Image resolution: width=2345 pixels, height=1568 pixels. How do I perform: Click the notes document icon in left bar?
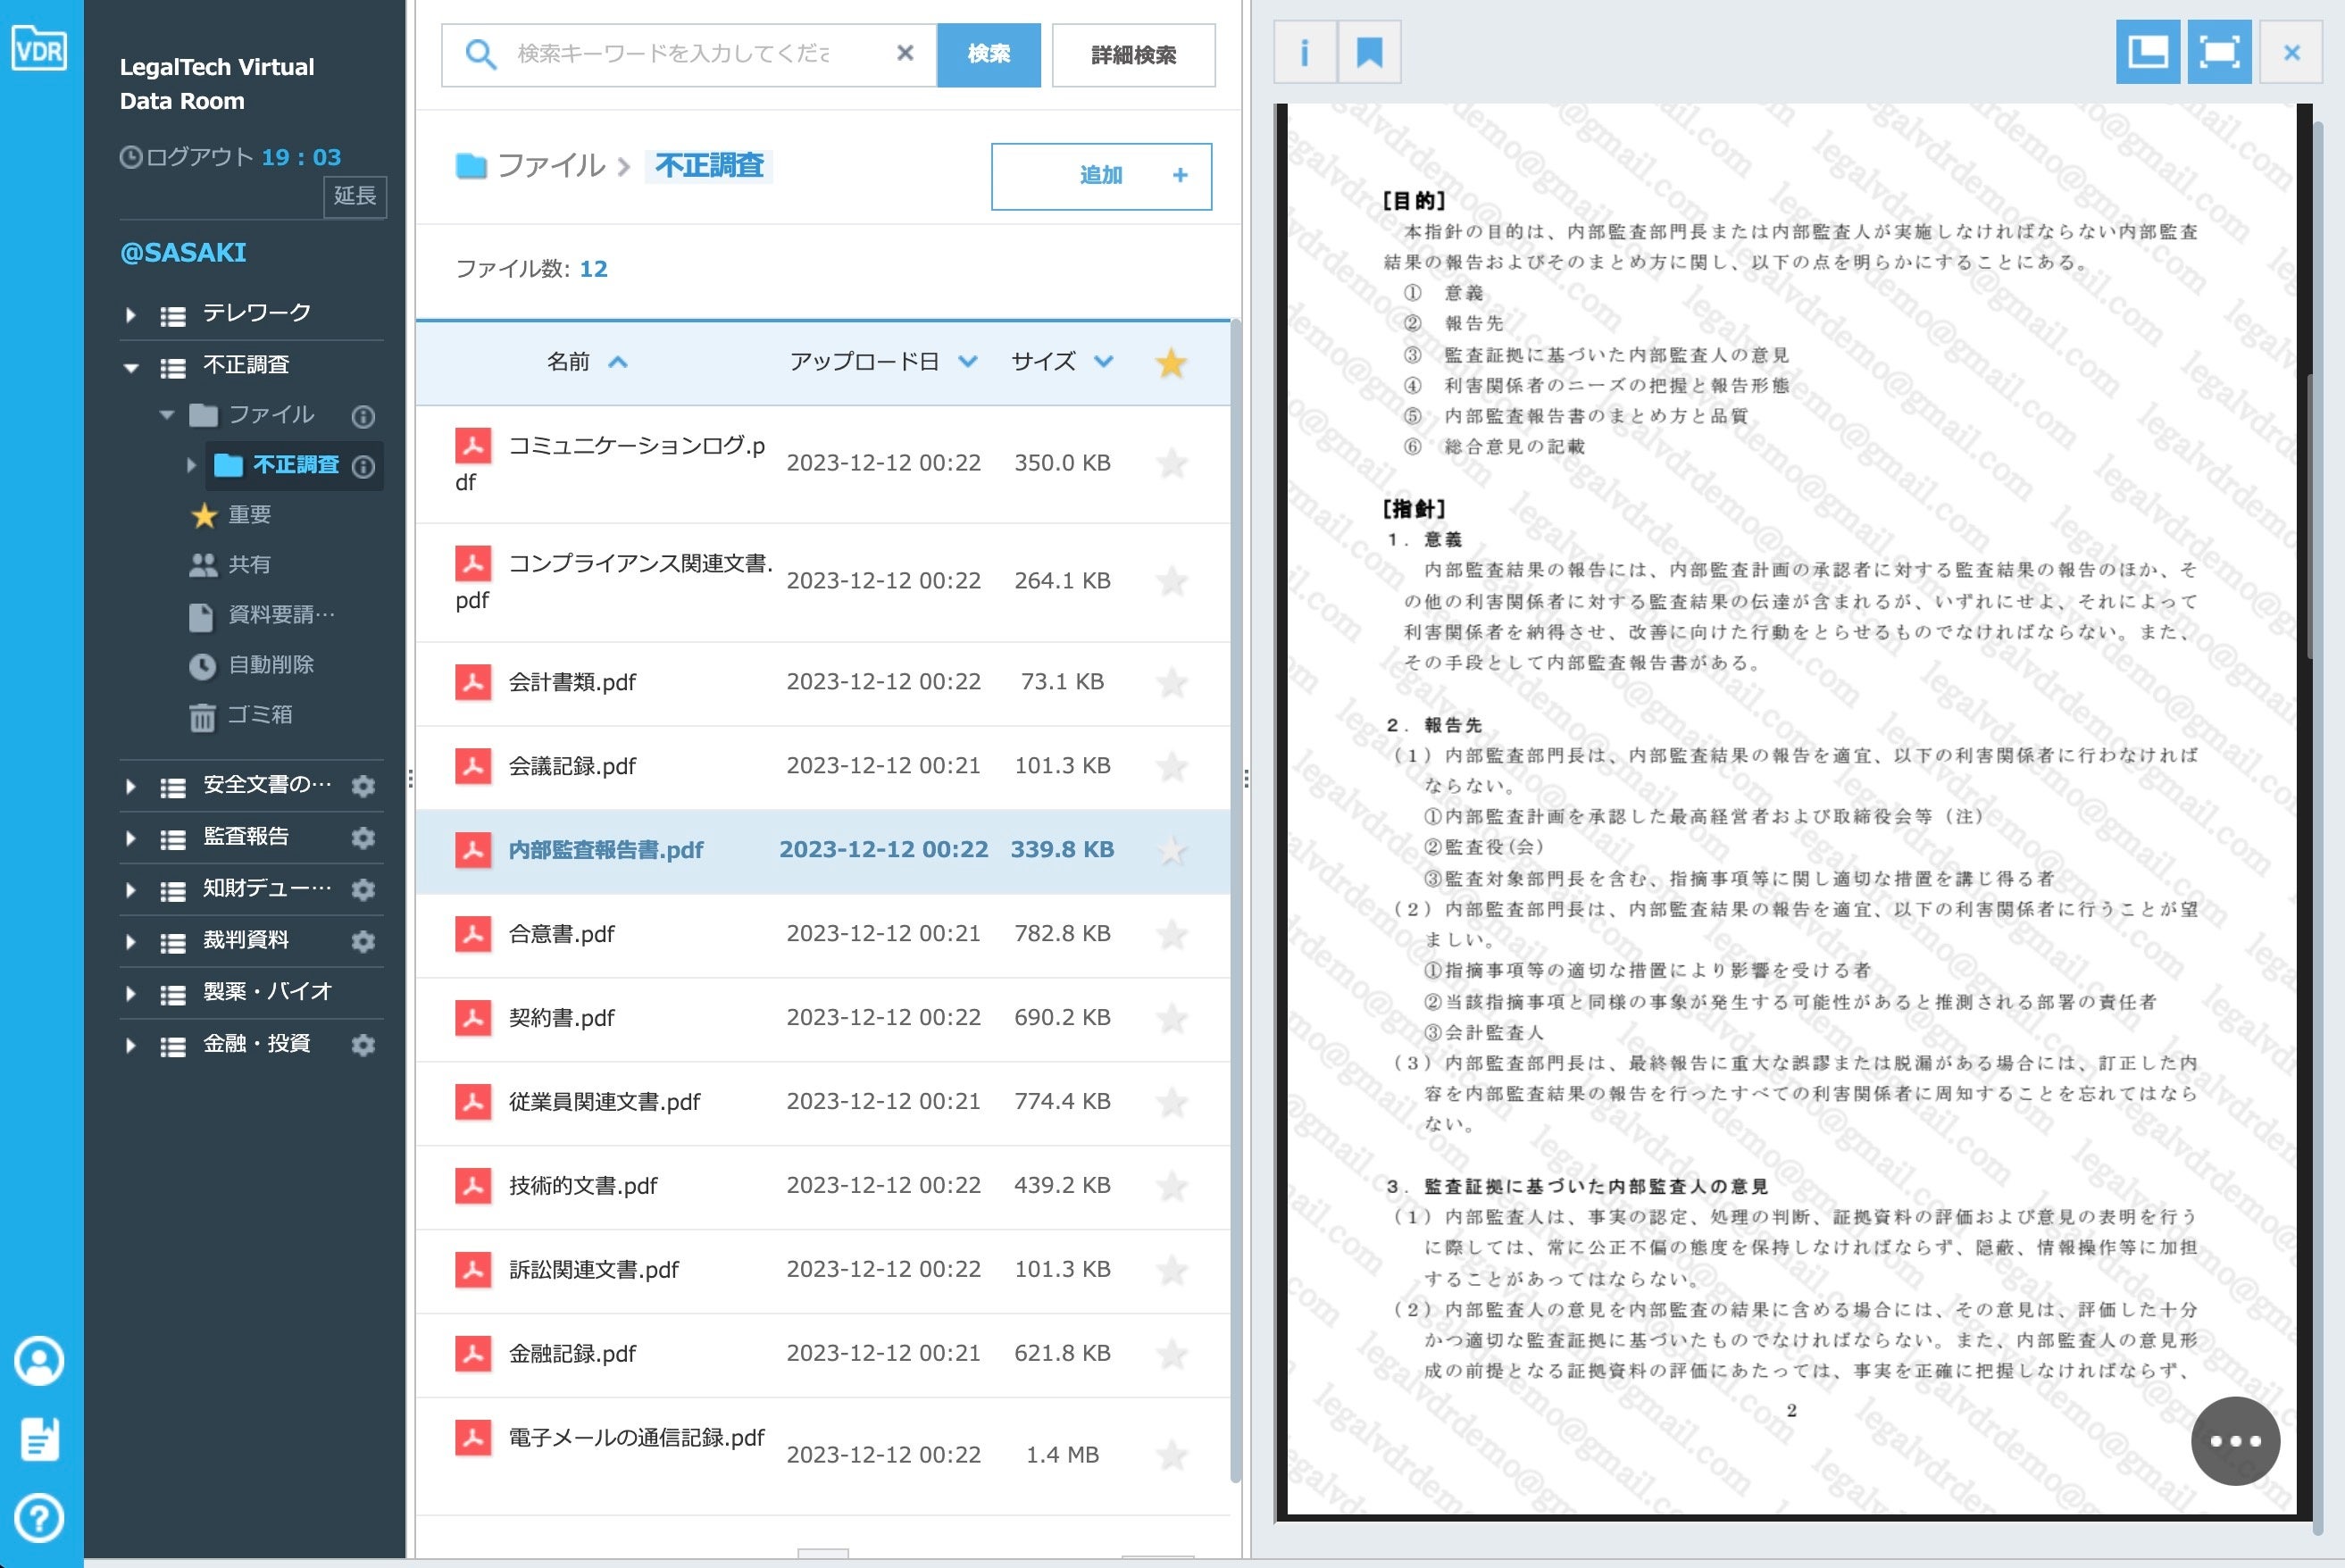point(40,1440)
